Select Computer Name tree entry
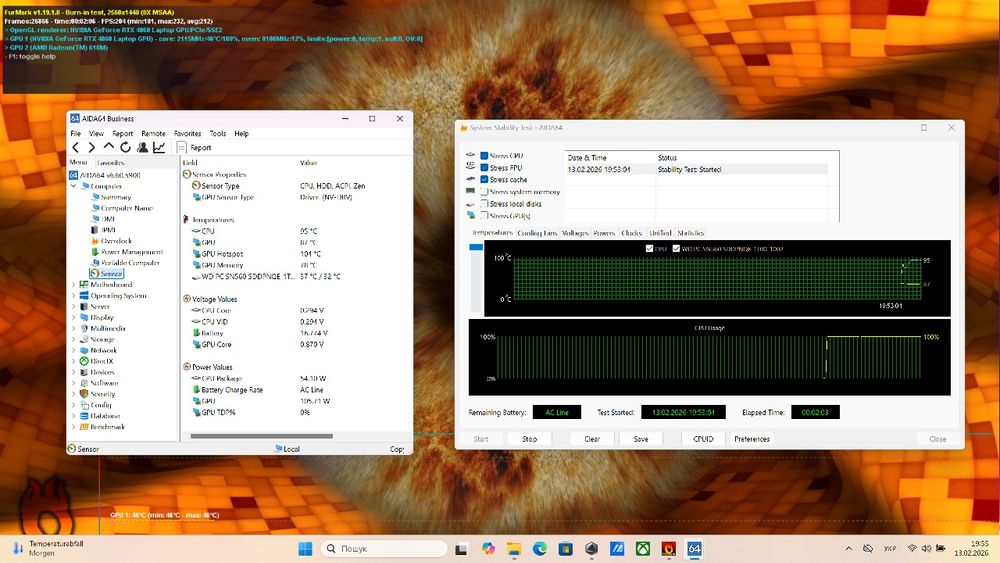The image size is (1000, 563). (x=127, y=208)
